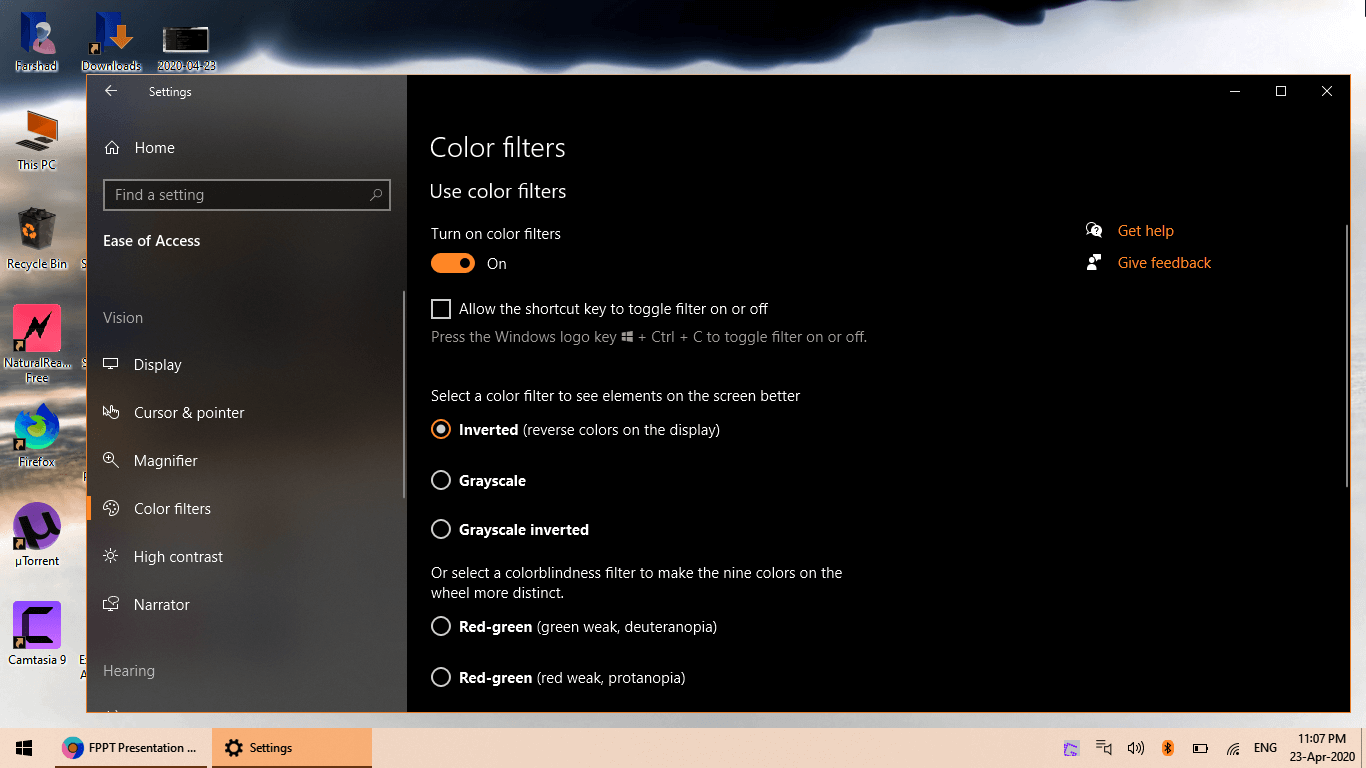This screenshot has height=768, width=1366.
Task: Click the Magnifier icon in sidebar
Action: tap(112, 461)
